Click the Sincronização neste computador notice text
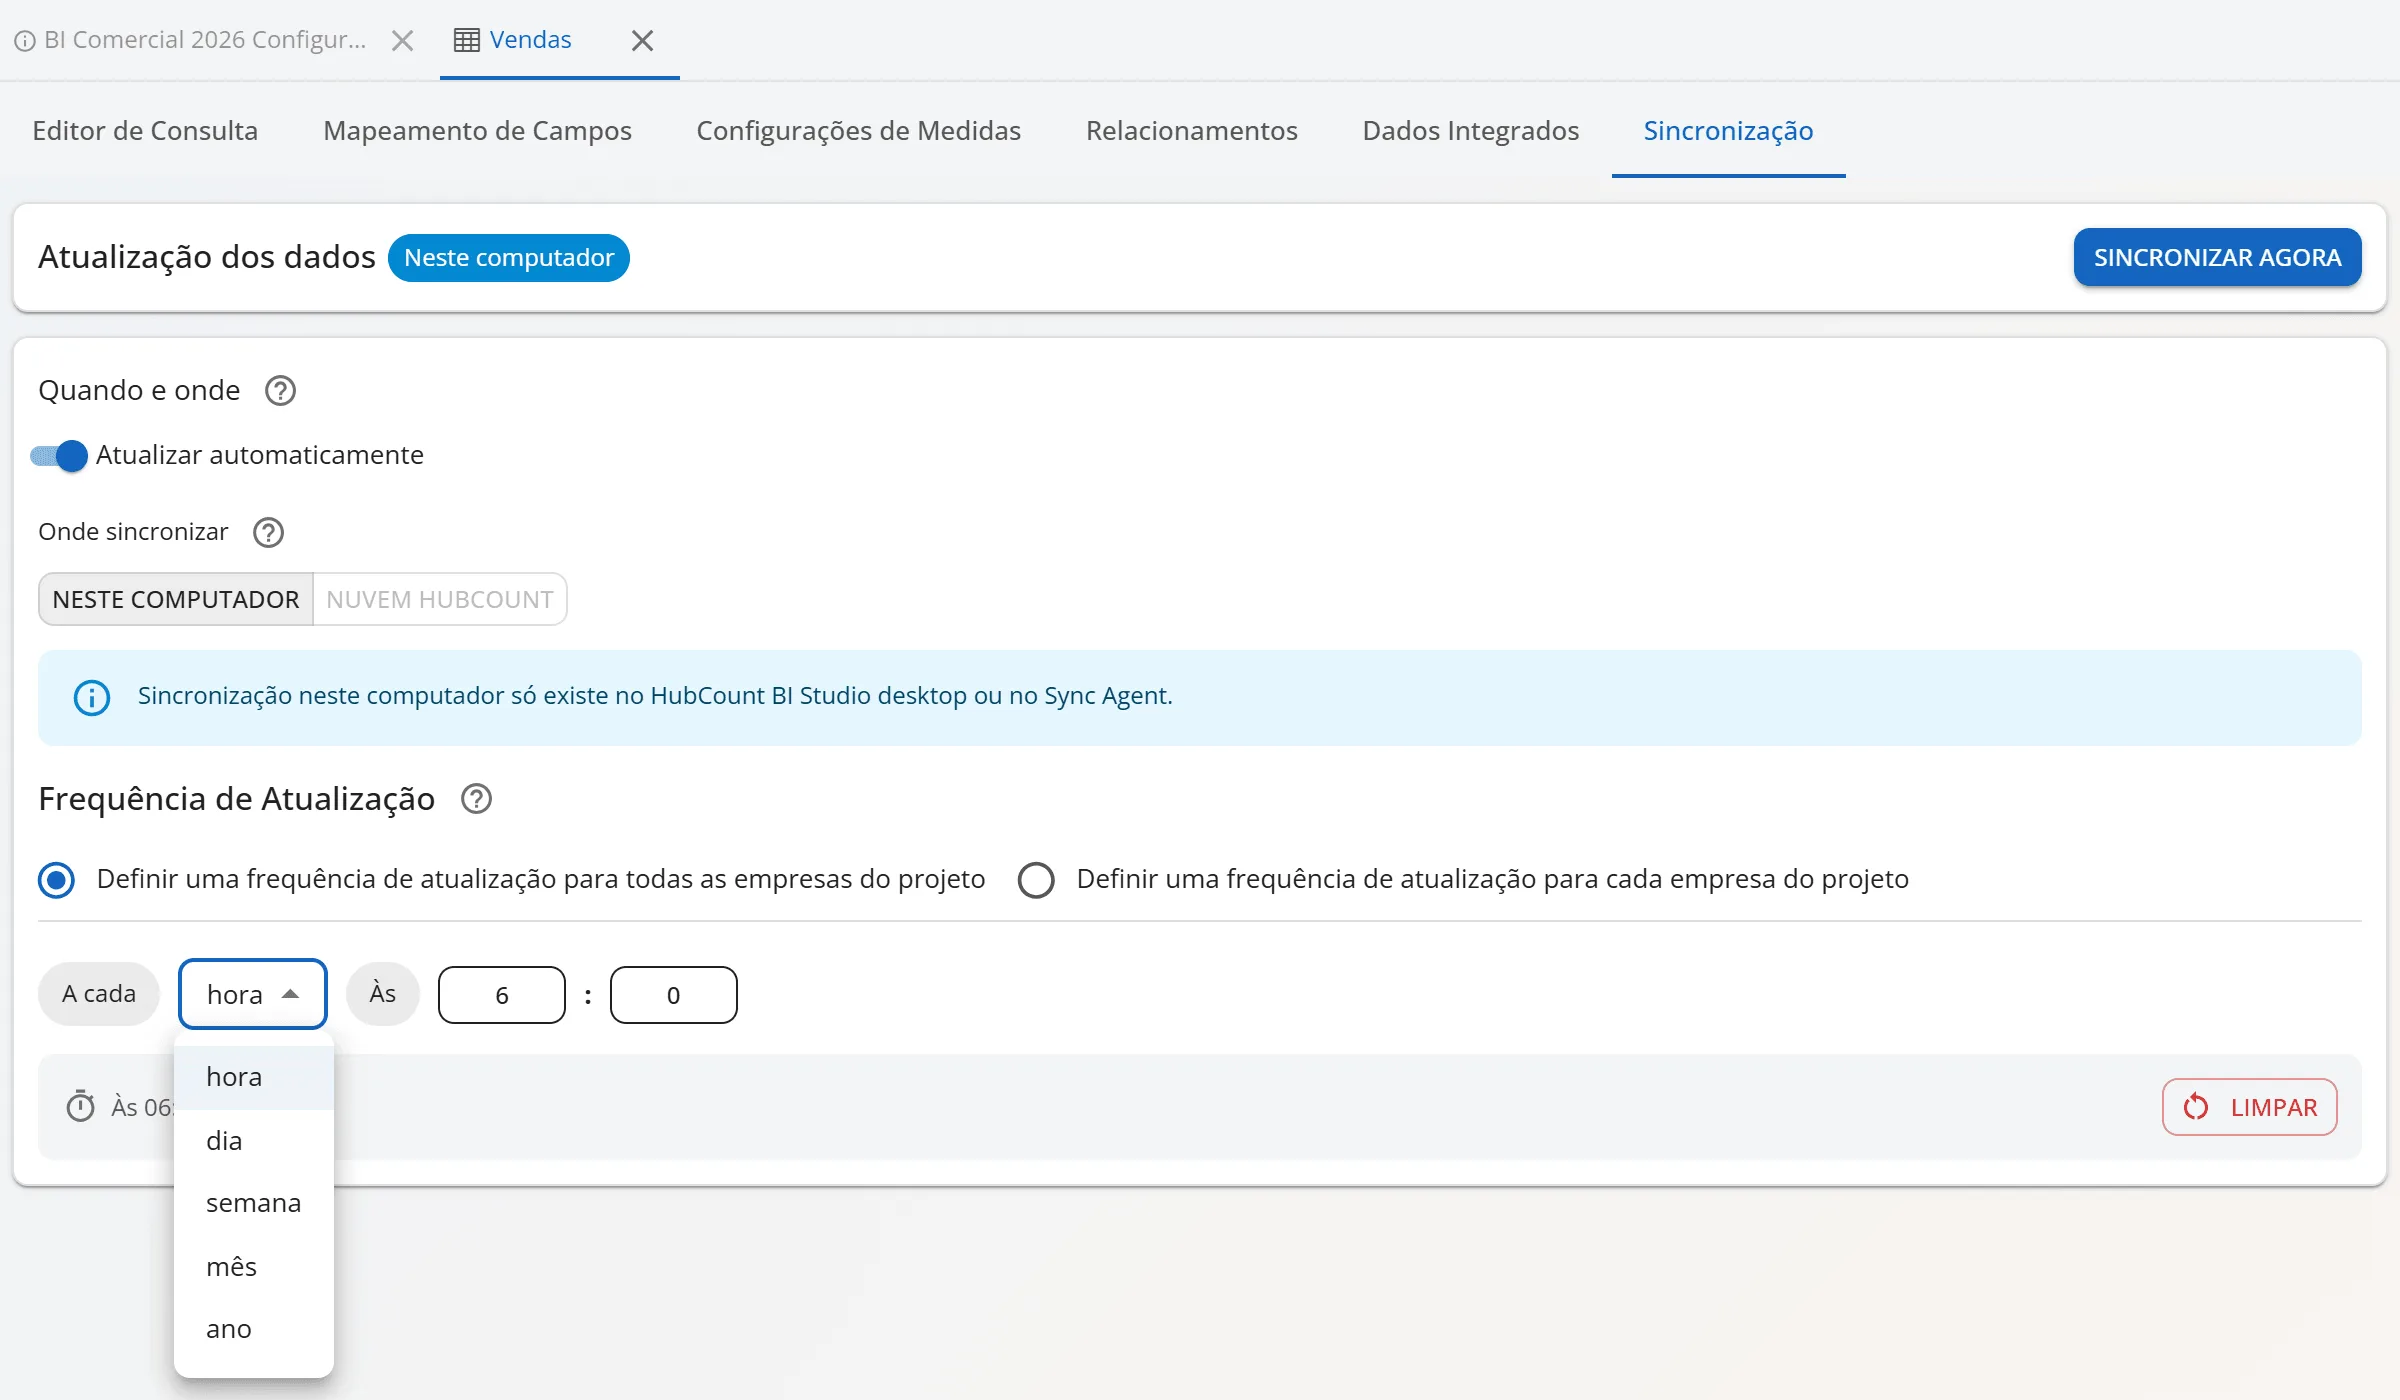Image resolution: width=2400 pixels, height=1400 pixels. [x=655, y=696]
